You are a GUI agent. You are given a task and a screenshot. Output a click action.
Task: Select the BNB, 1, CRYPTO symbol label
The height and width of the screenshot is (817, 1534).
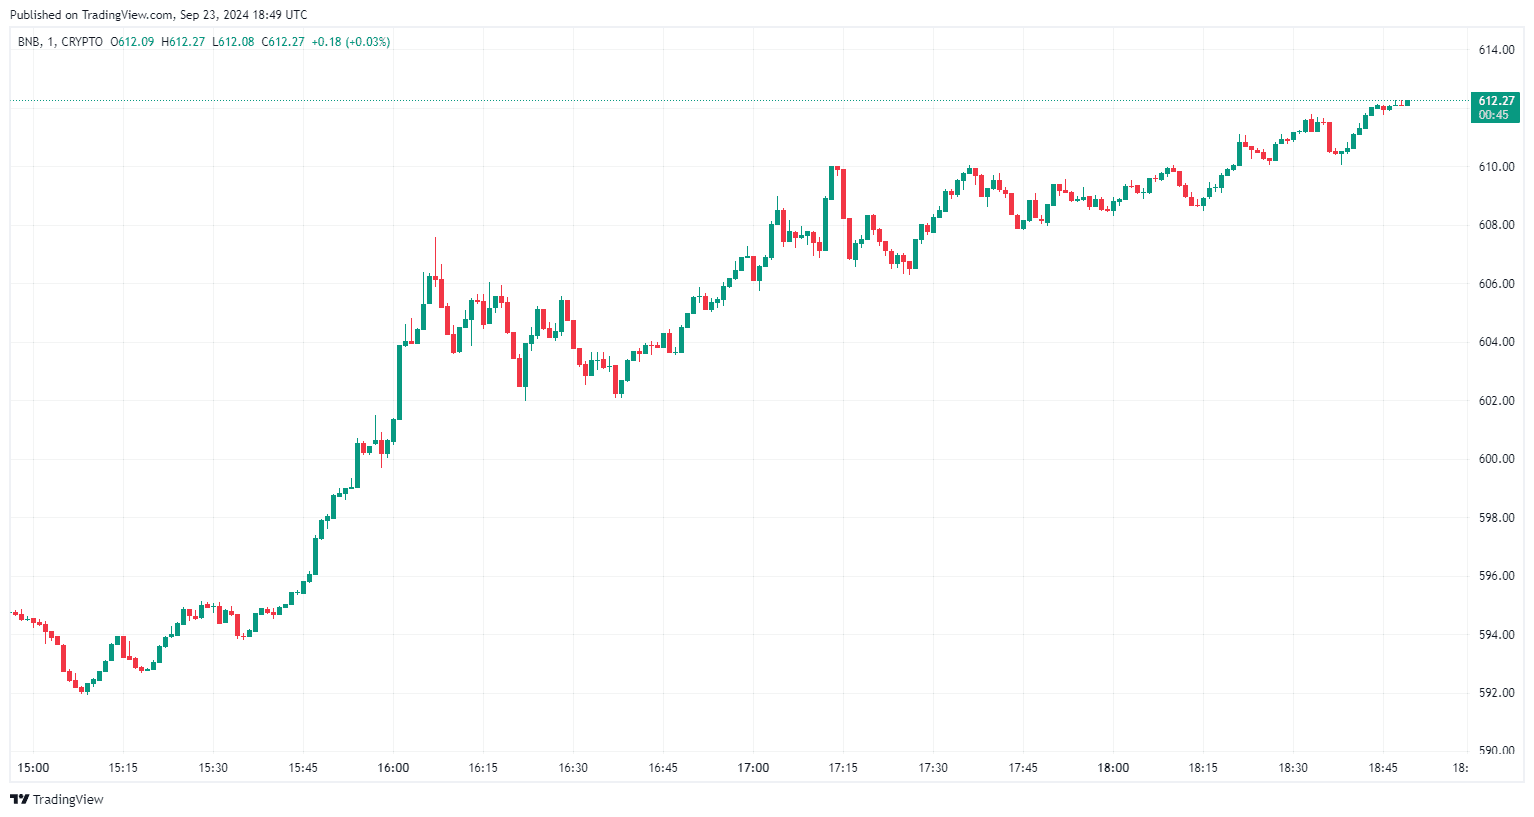(60, 42)
